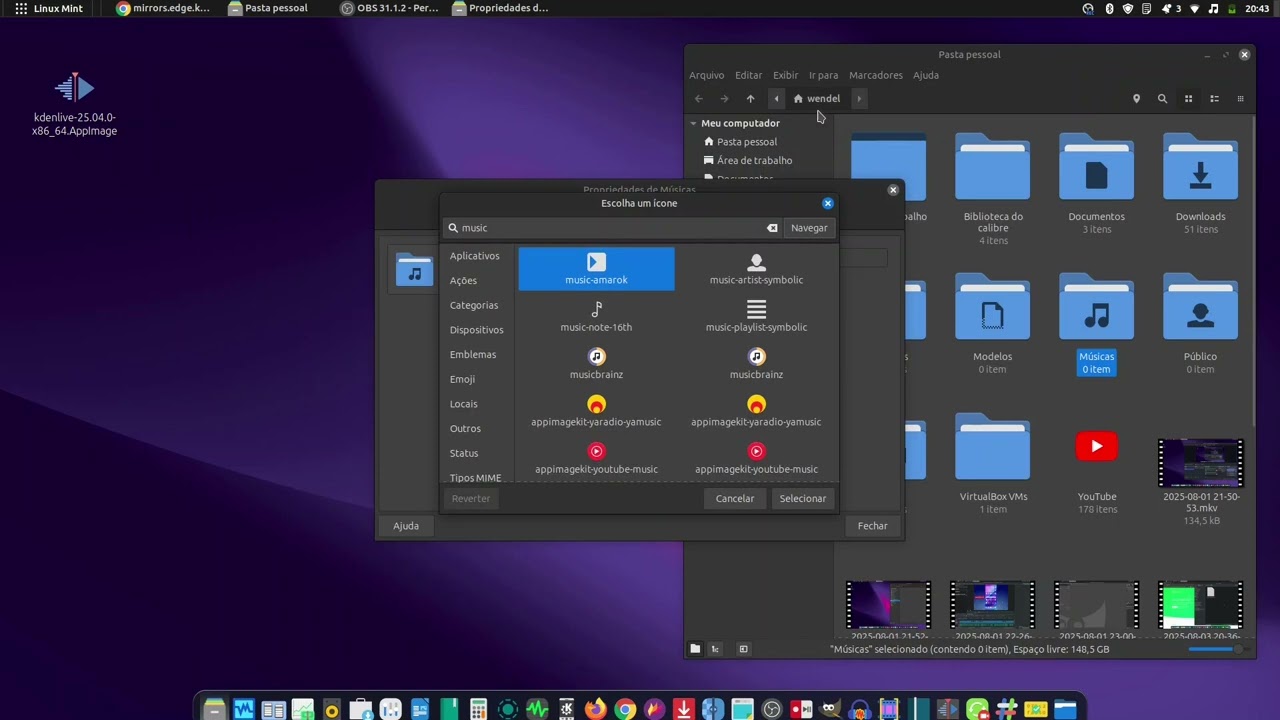The image size is (1280, 720).
Task: Open the Ir para menu
Action: [x=823, y=75]
